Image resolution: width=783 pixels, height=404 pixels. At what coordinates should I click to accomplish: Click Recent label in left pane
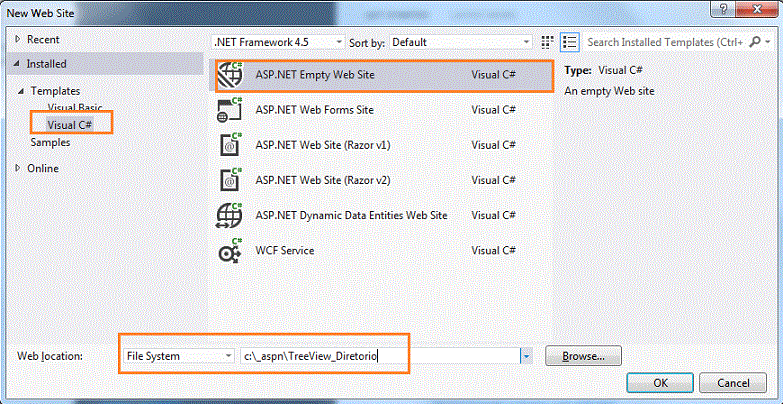point(43,39)
